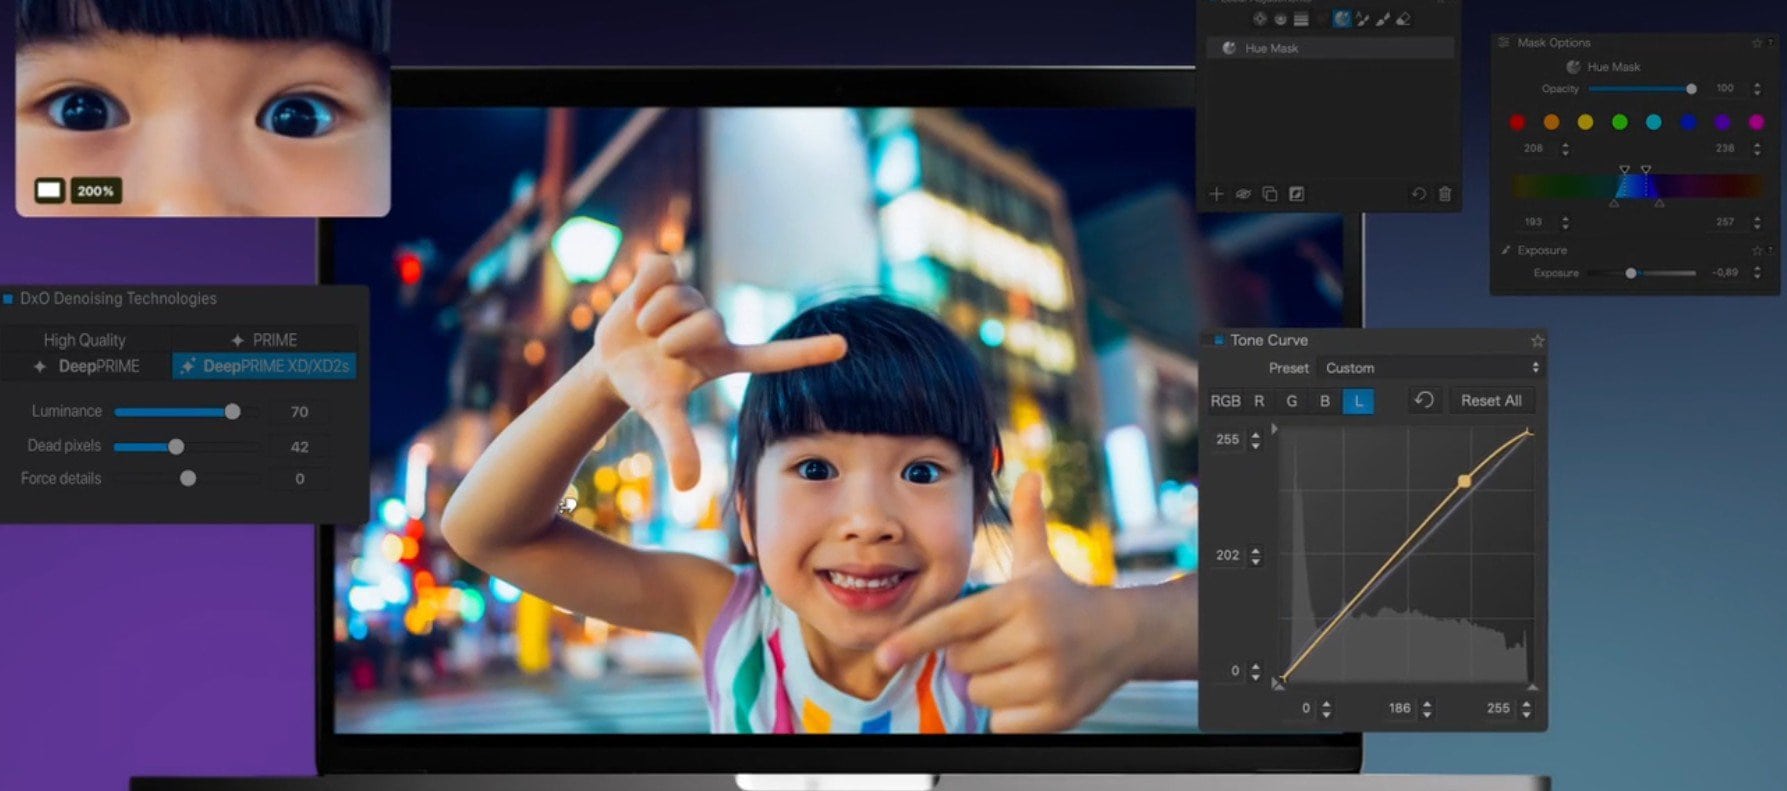Pick the blue hue swatch
This screenshot has height=791, width=1787.
pyautogui.click(x=1688, y=122)
